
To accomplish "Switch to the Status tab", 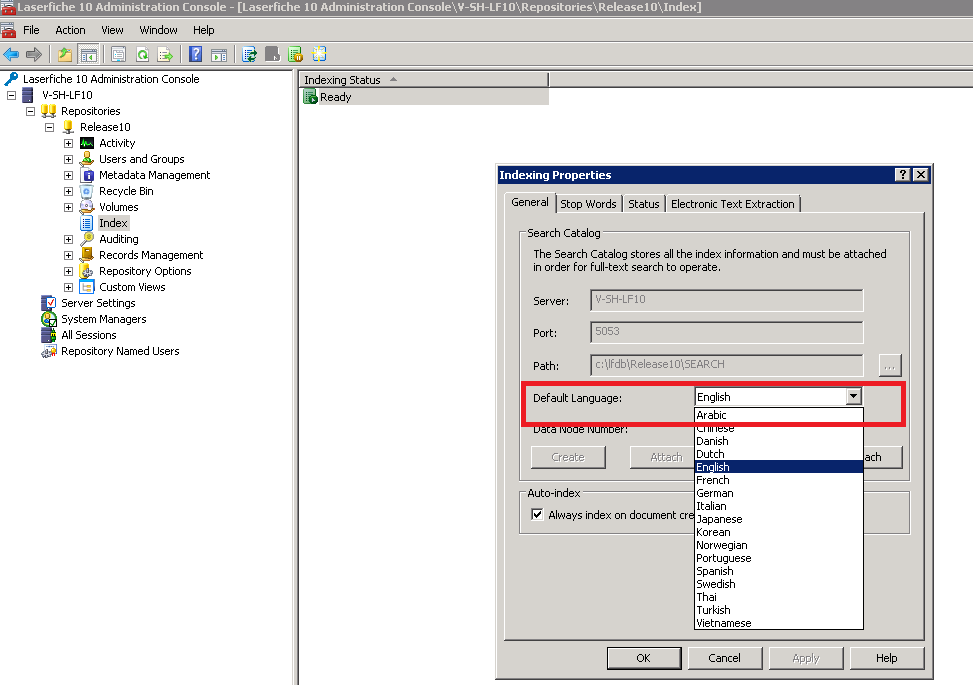I will point(643,204).
